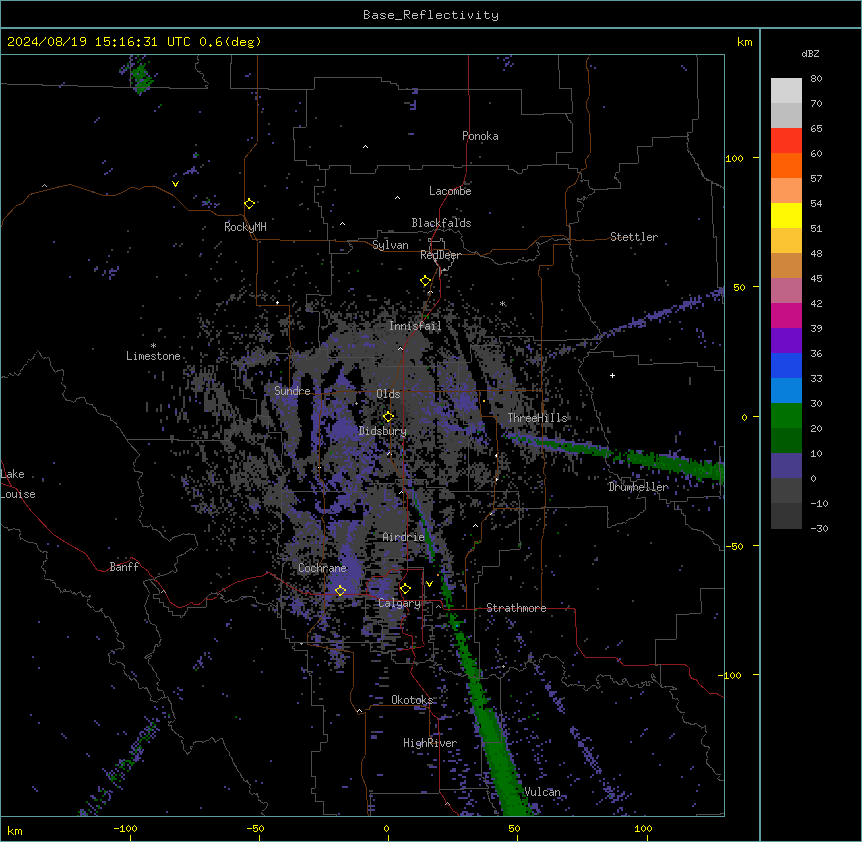
Task: Select the magenta 42 dBZ legend color
Action: tap(786, 315)
